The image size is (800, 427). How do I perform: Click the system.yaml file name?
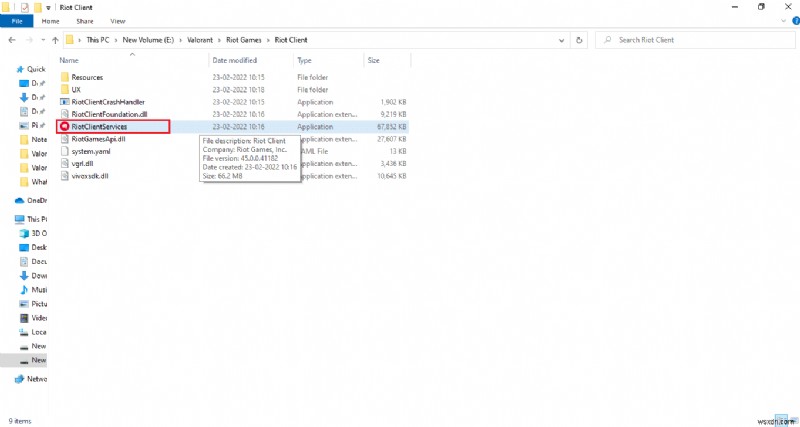[91, 151]
